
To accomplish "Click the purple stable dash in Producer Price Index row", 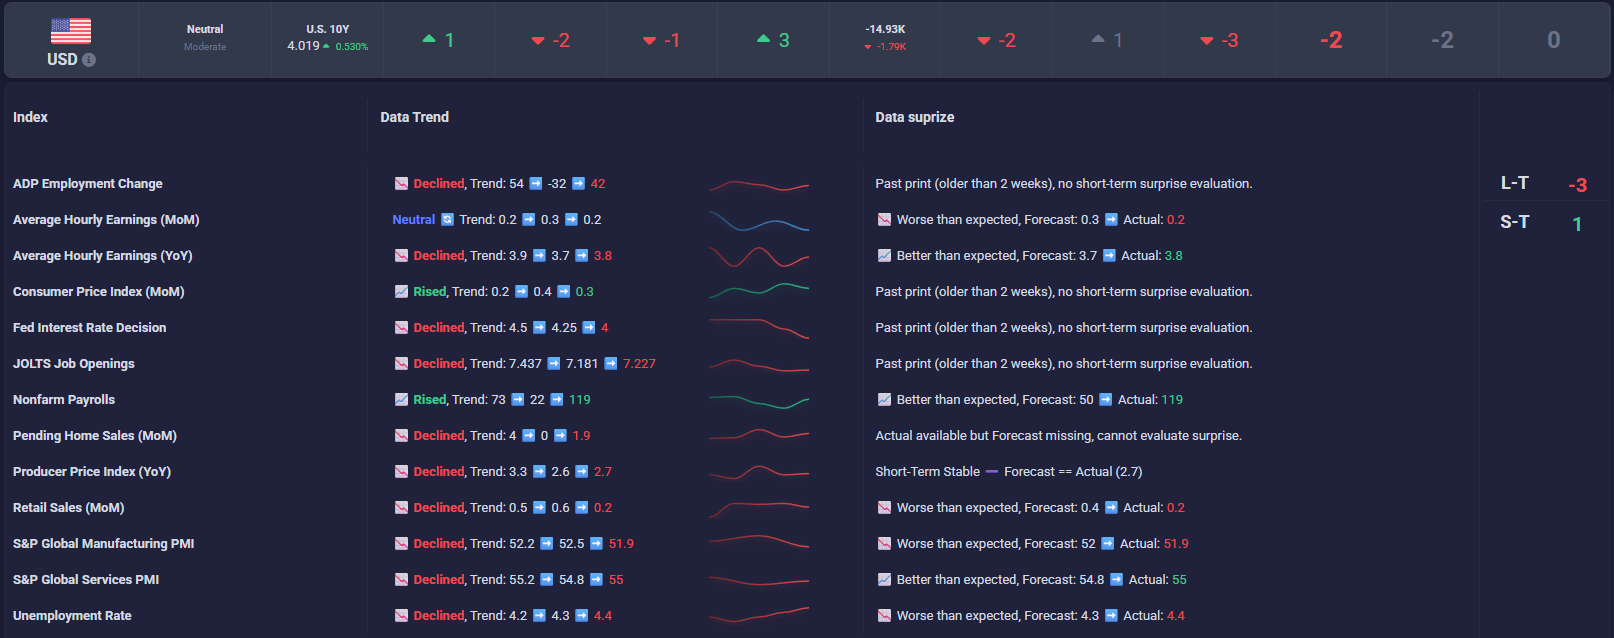I will (x=991, y=472).
